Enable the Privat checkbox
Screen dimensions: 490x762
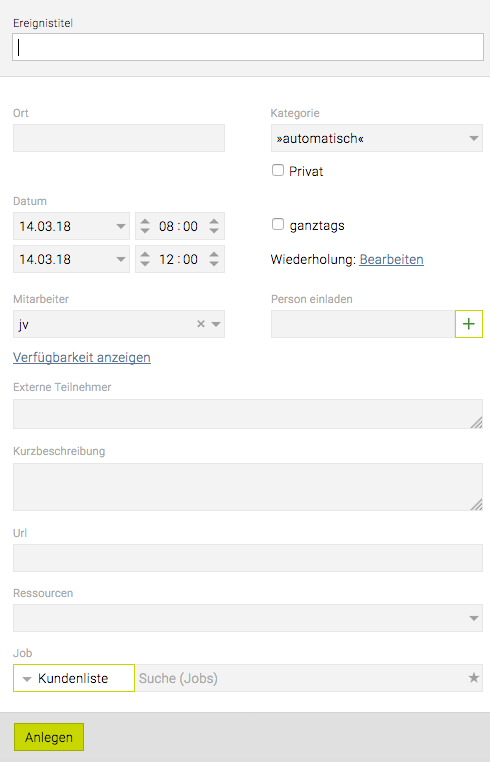pos(278,170)
